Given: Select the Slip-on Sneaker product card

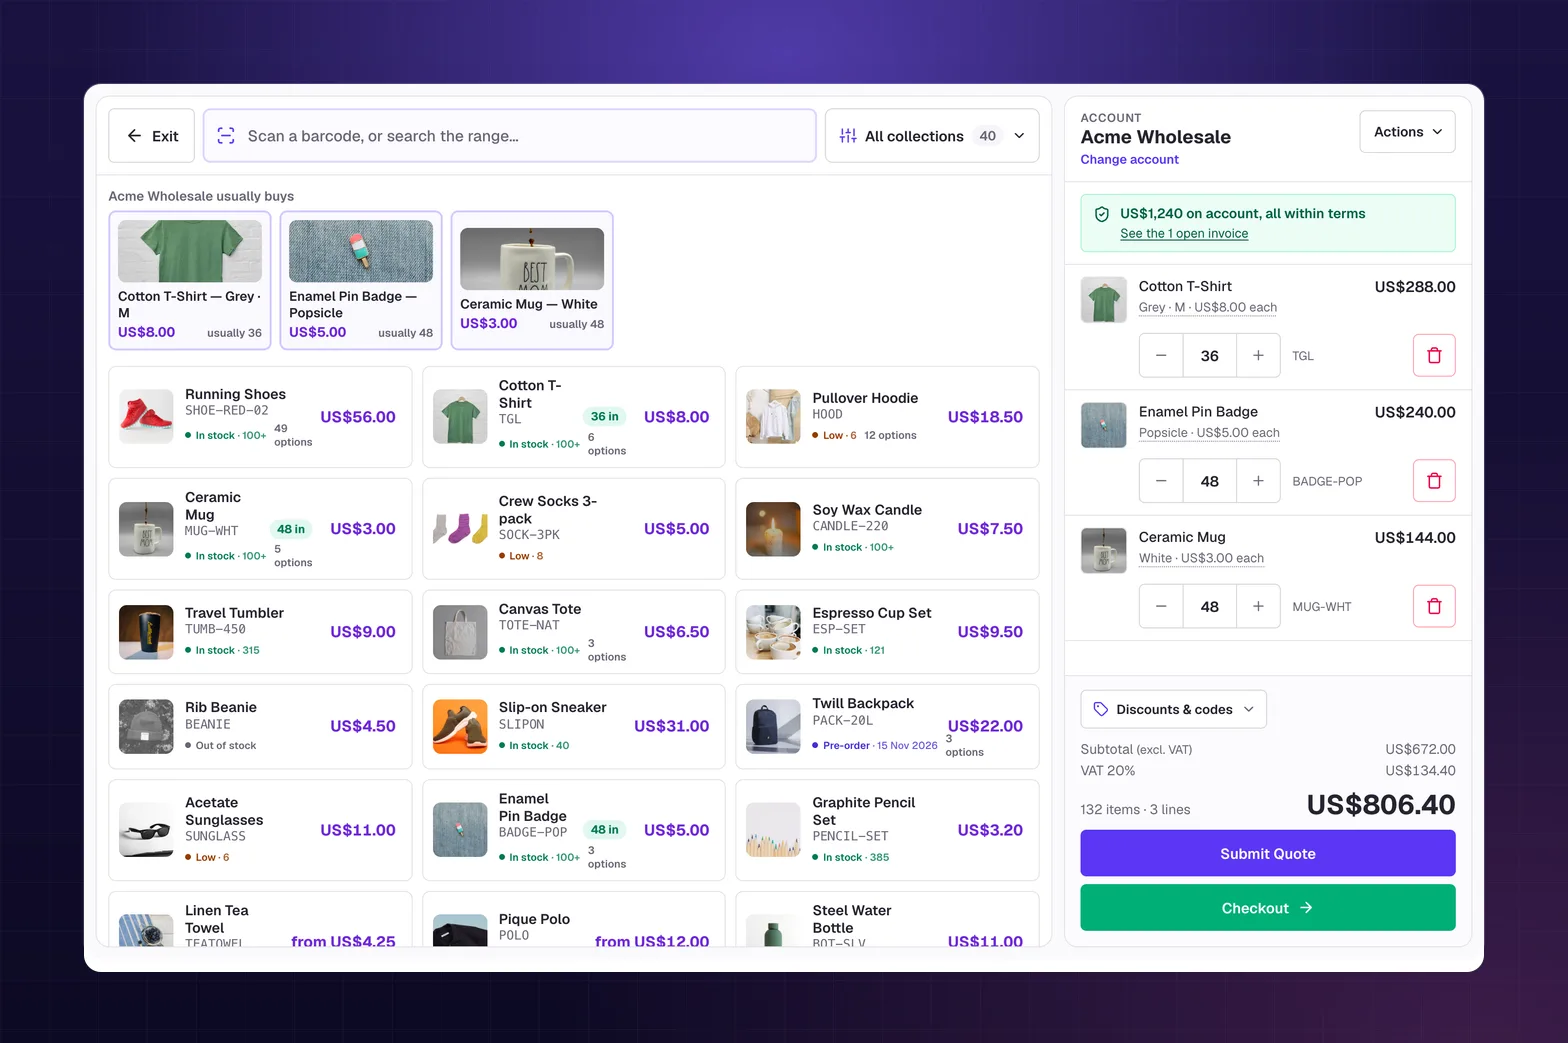Looking at the screenshot, I should (574, 727).
